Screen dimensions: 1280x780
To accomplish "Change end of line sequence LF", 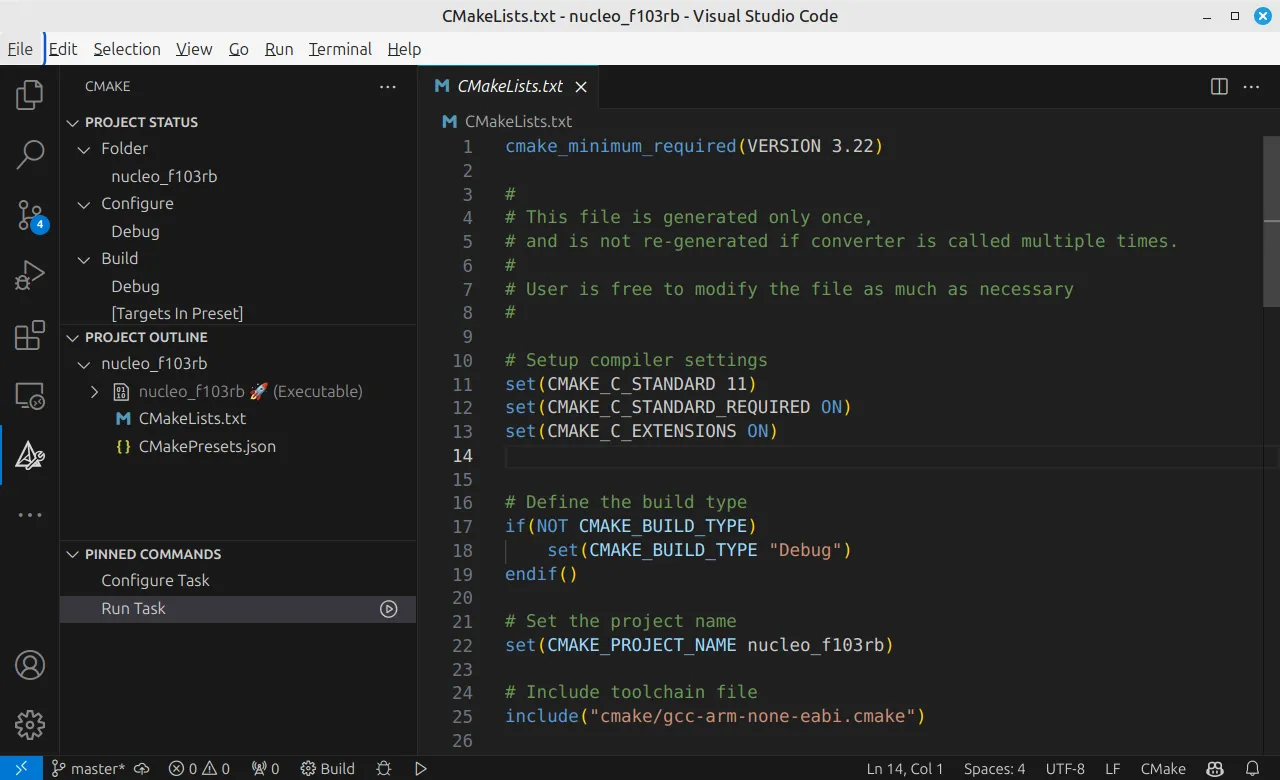I will [1113, 768].
